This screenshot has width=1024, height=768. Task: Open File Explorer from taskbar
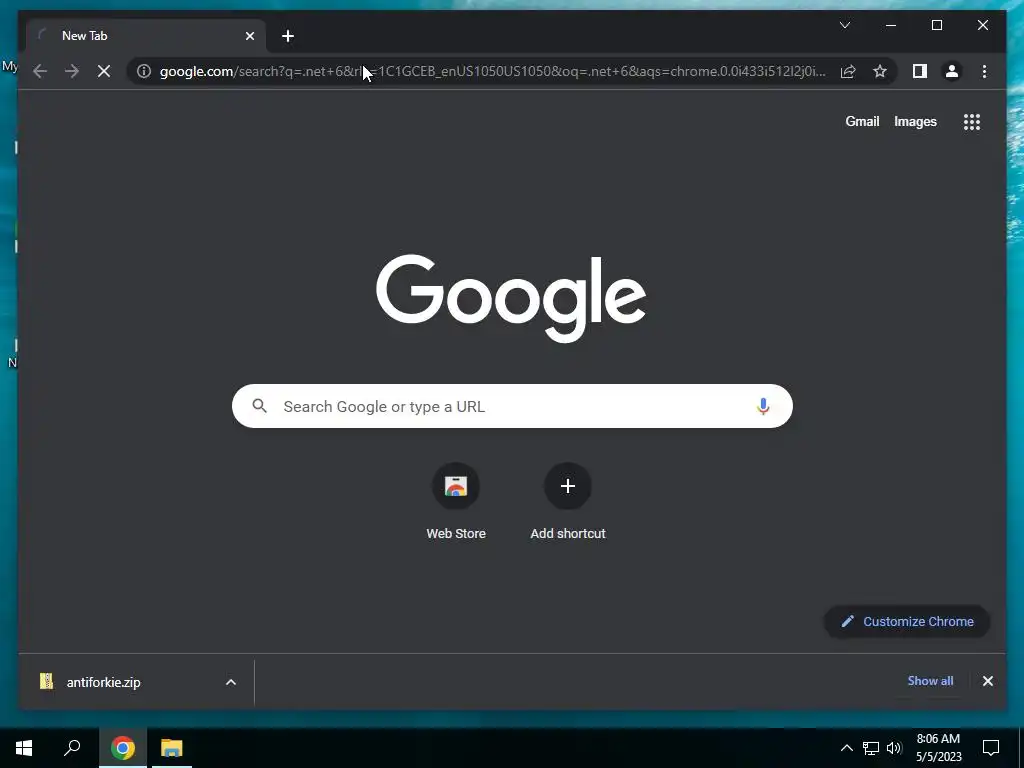171,748
